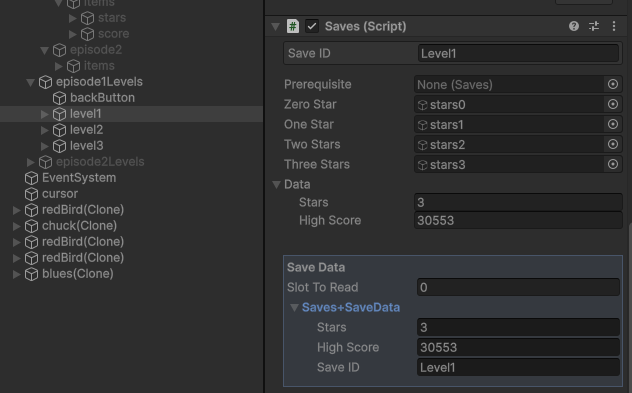Collapse the Data foldout
This screenshot has width=632, height=393.
pyautogui.click(x=276, y=185)
